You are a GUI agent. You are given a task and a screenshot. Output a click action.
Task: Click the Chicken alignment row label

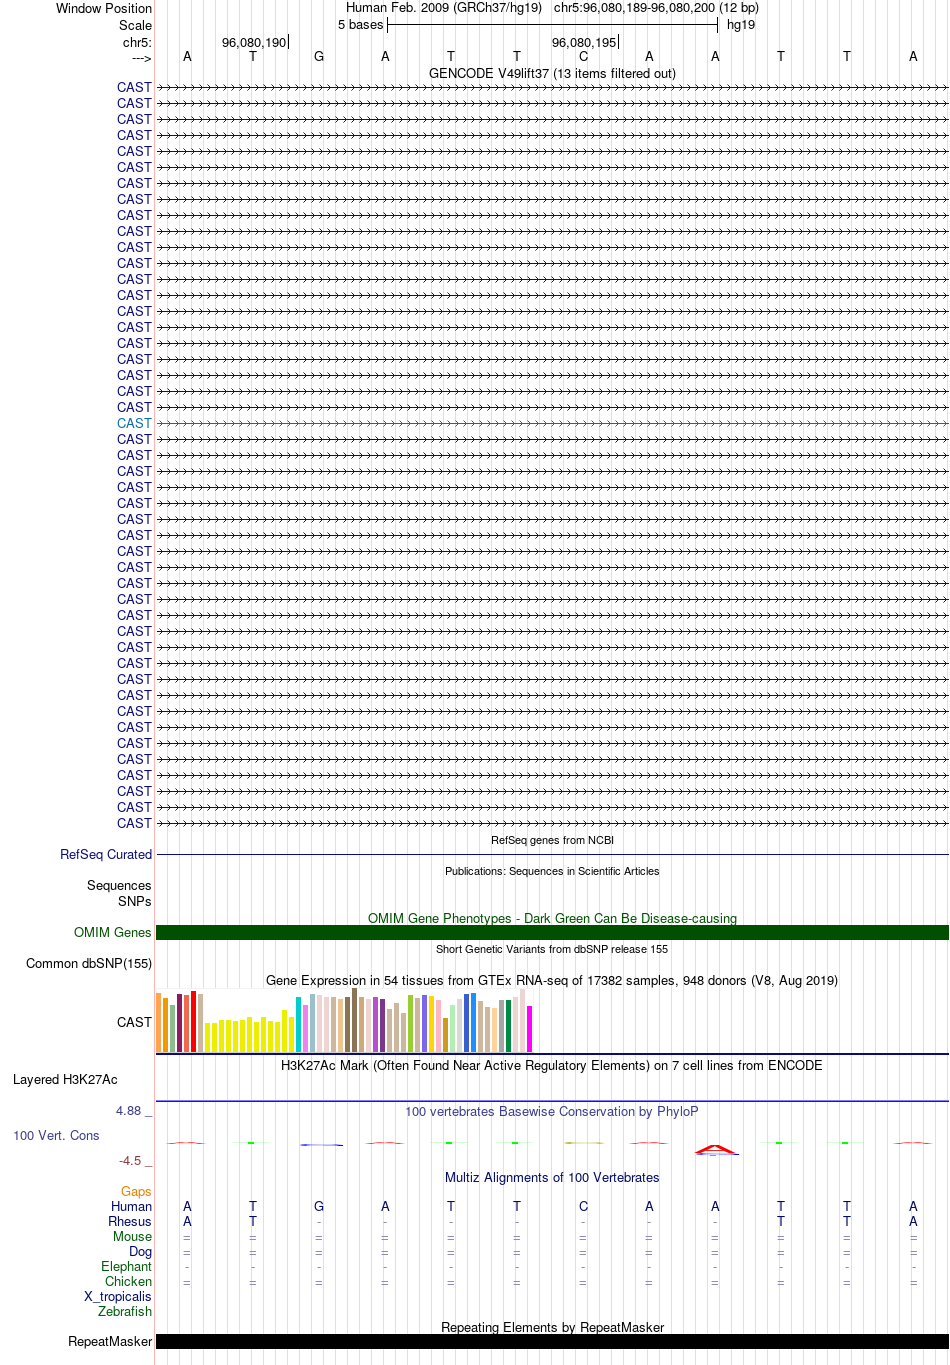pyautogui.click(x=129, y=1281)
